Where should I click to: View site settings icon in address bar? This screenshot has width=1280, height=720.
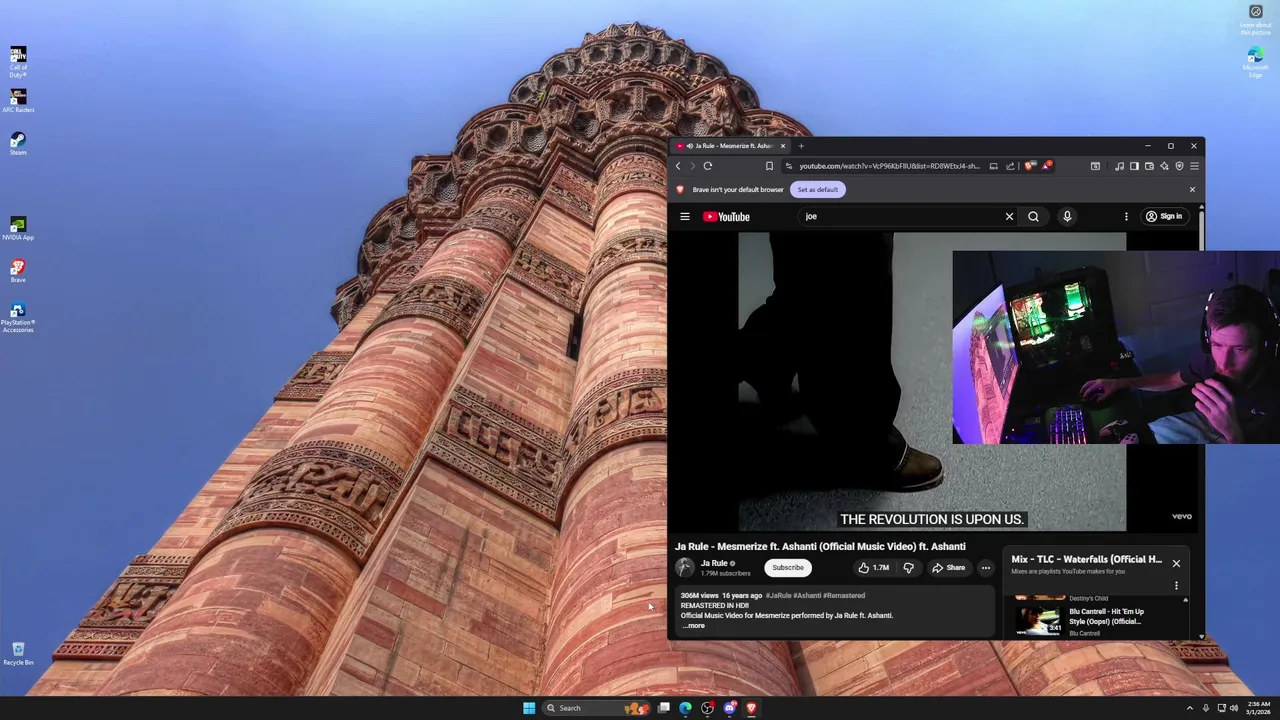(x=789, y=166)
